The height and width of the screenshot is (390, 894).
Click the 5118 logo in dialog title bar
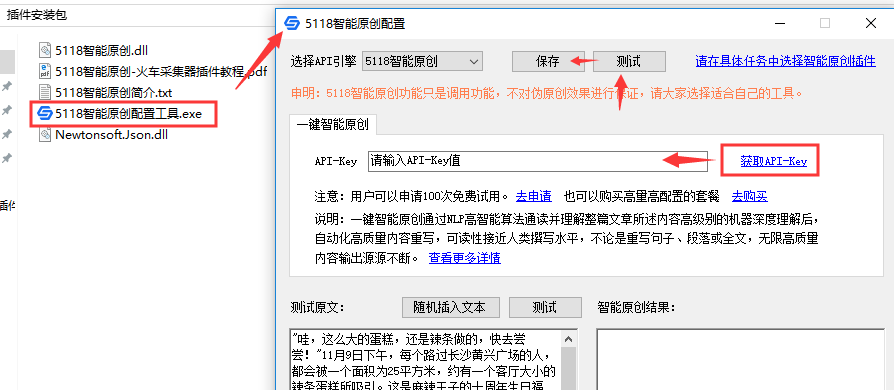pos(292,23)
